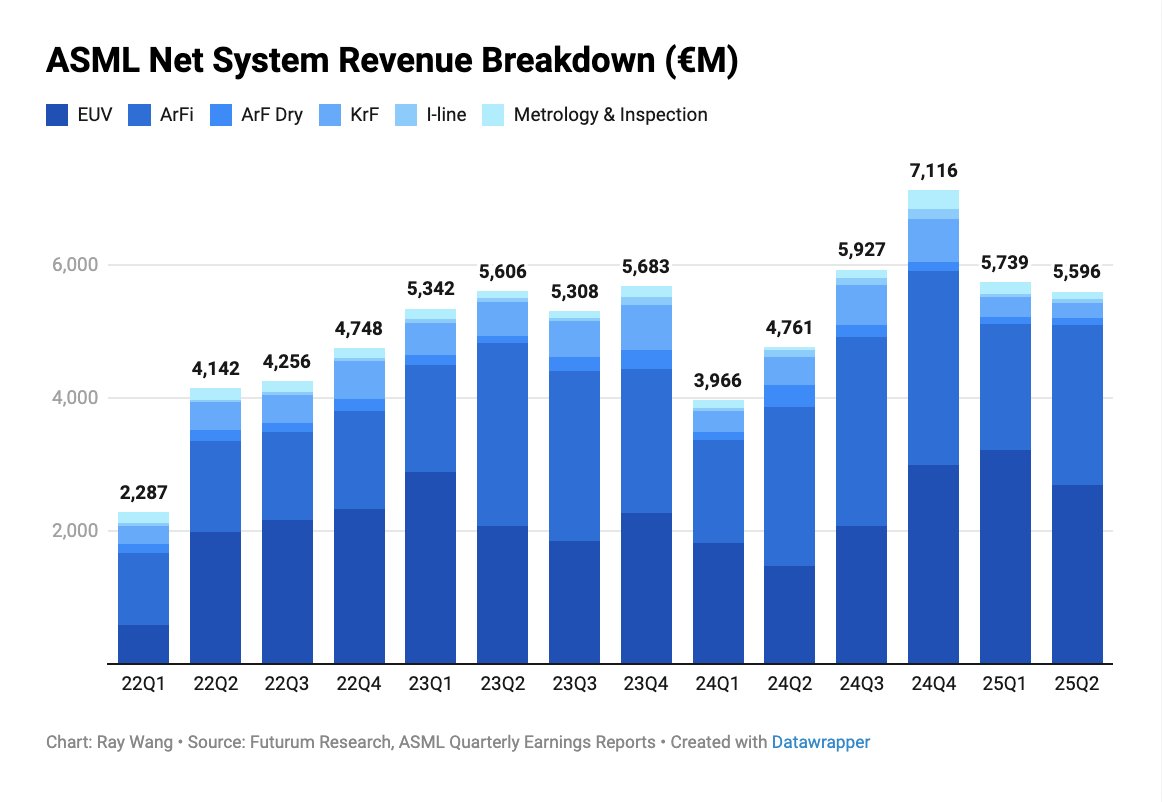
Task: Click the 24Q2 axis label
Action: pos(789,683)
